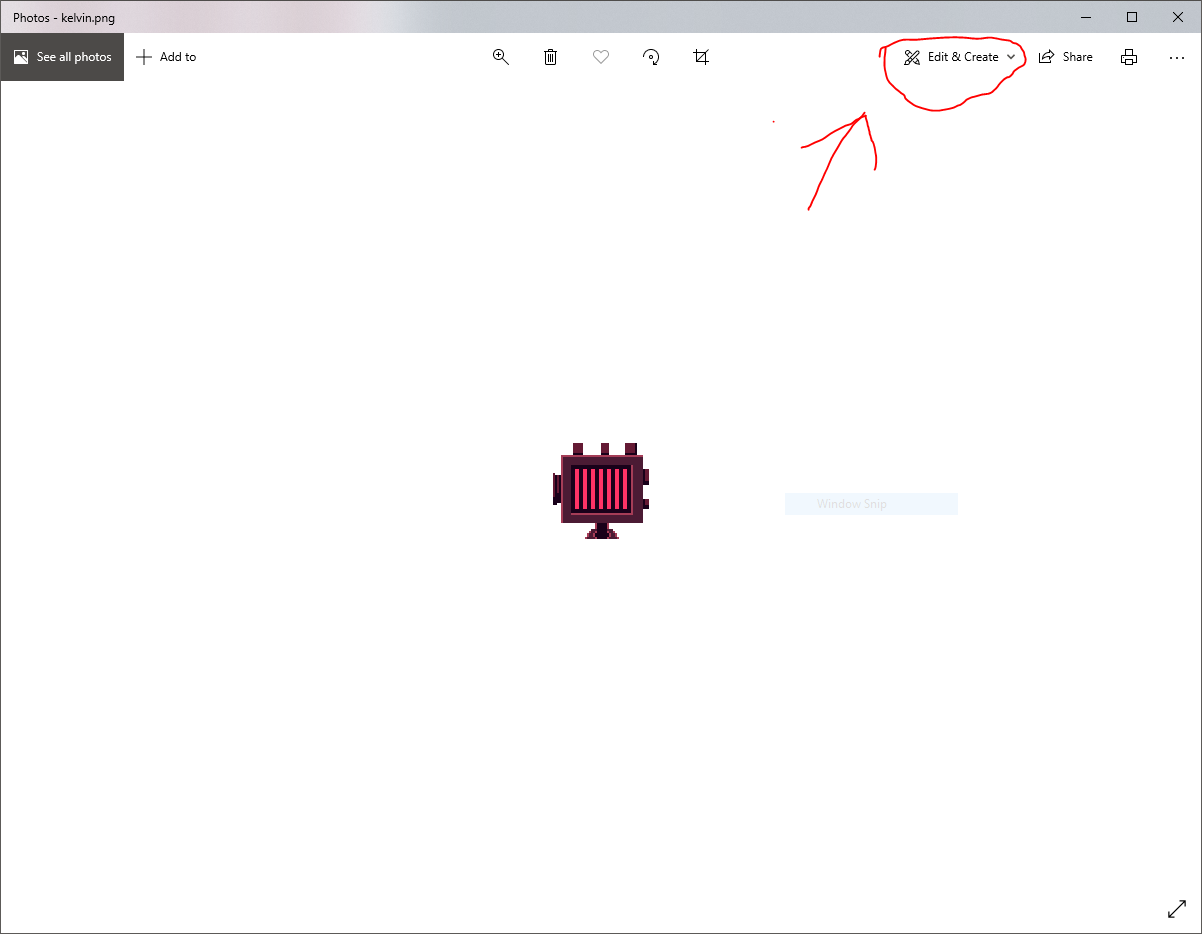
Task: Open the crop tool icon
Action: pyautogui.click(x=701, y=57)
